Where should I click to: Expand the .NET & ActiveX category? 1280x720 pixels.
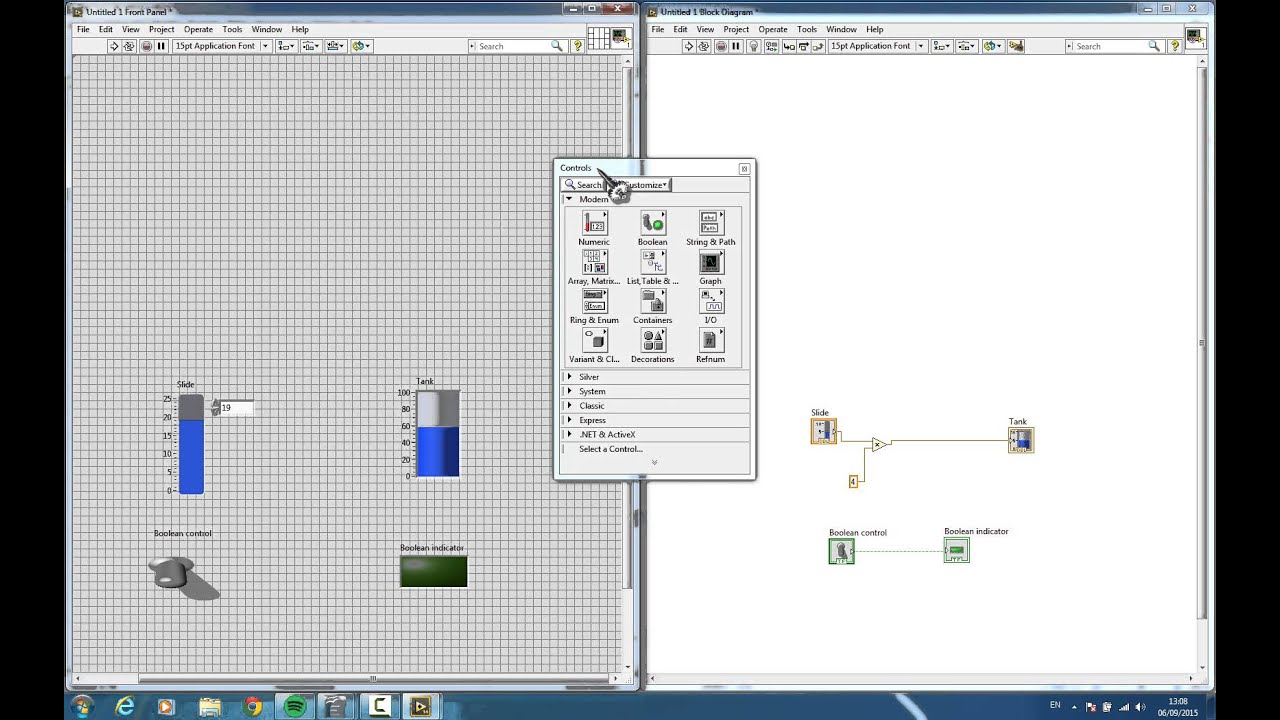pos(569,435)
